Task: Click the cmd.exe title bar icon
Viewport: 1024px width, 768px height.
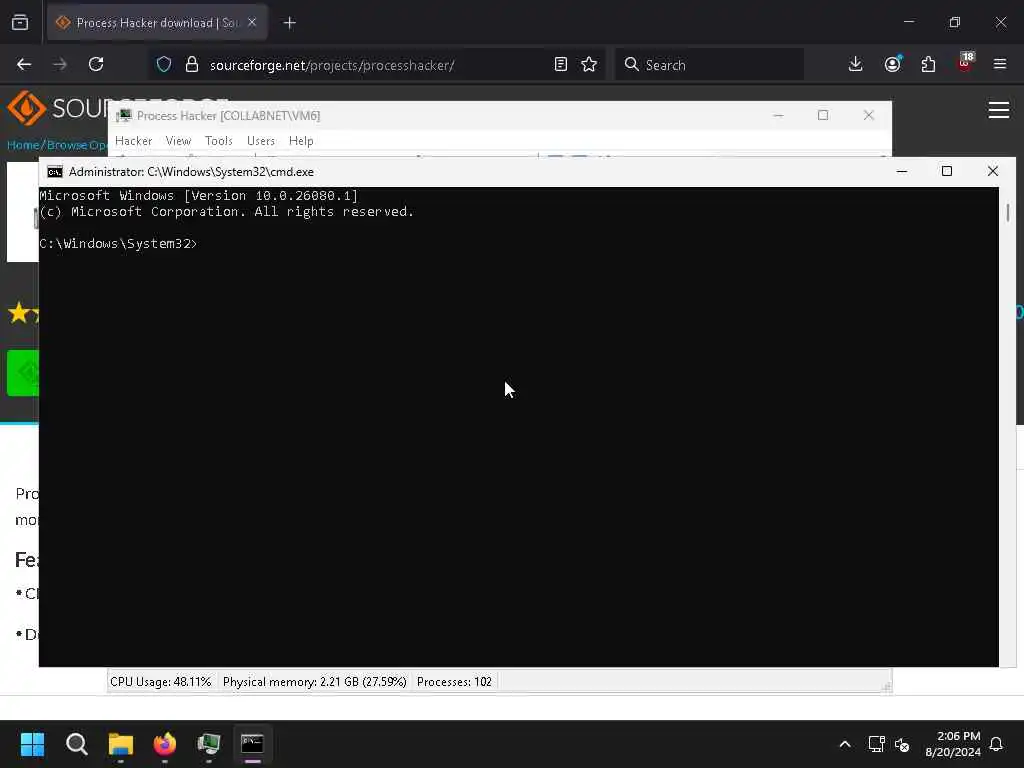Action: (x=55, y=172)
